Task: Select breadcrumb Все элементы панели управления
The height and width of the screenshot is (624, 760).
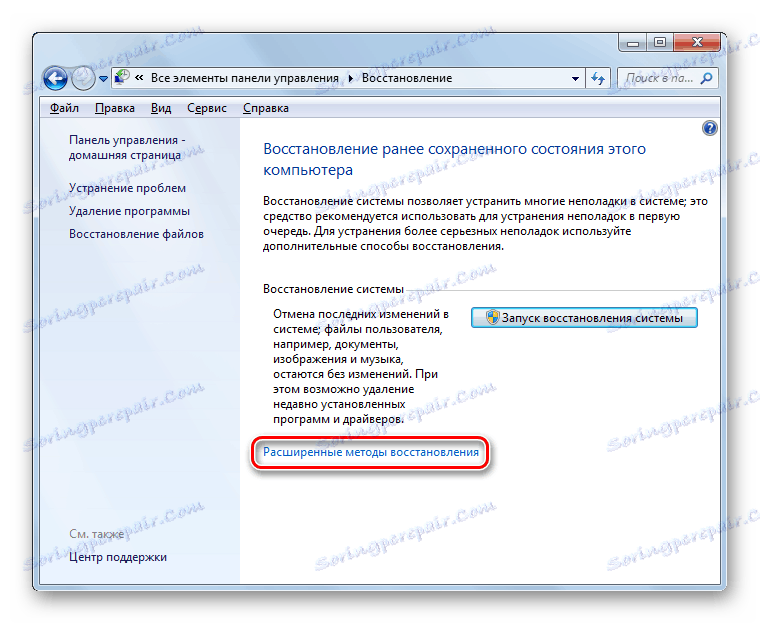Action: (x=245, y=78)
